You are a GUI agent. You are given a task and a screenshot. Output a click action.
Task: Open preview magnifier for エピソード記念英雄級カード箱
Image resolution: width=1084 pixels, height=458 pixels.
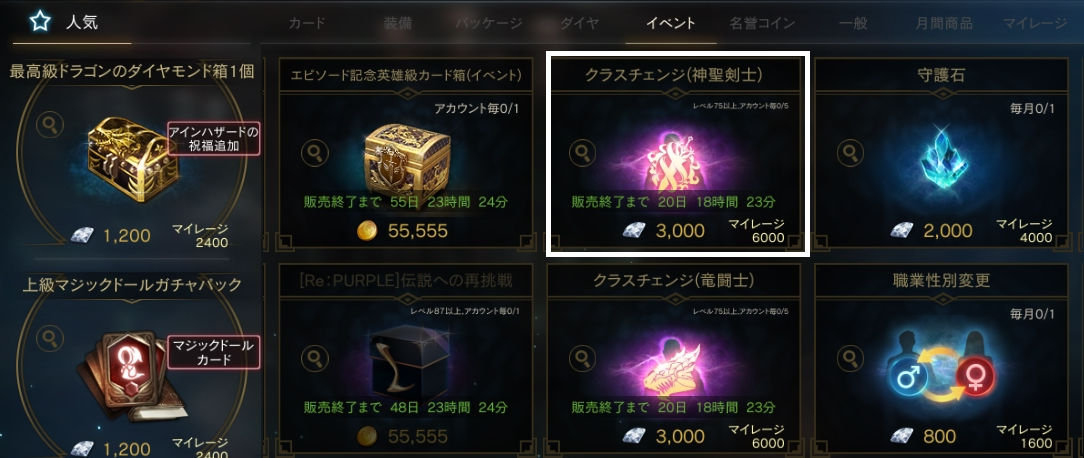[315, 152]
